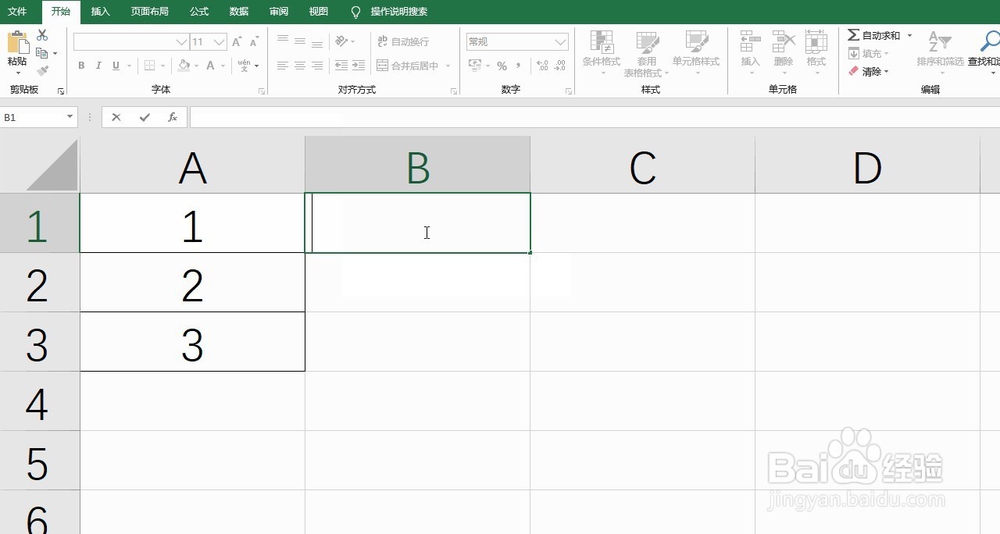The image size is (1000, 534).
Task: Switch to the Insert (插入) tab
Action: [x=100, y=12]
